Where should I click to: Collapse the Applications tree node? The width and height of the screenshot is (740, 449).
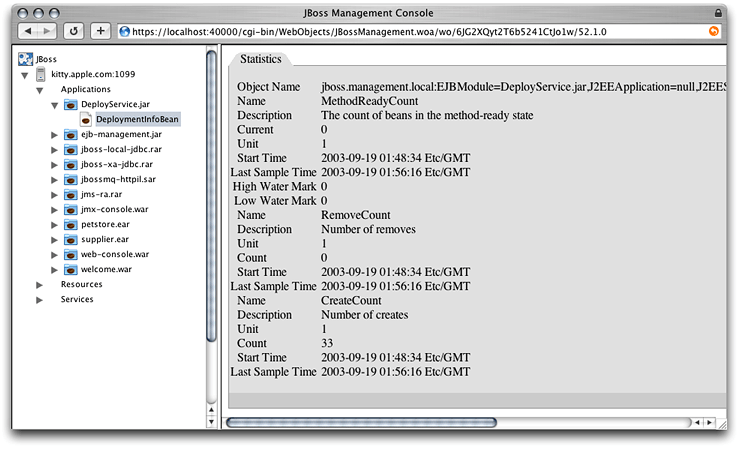tap(40, 90)
